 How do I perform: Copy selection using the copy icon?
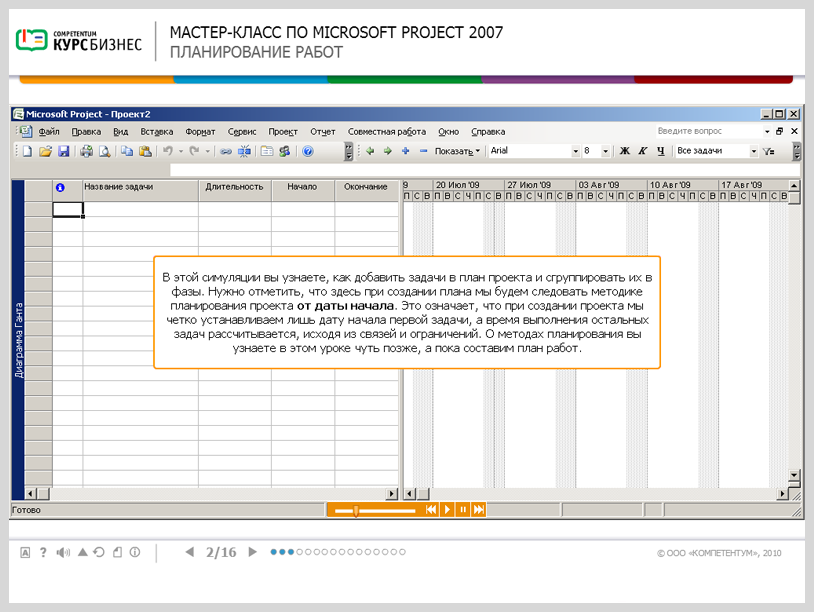[127, 151]
